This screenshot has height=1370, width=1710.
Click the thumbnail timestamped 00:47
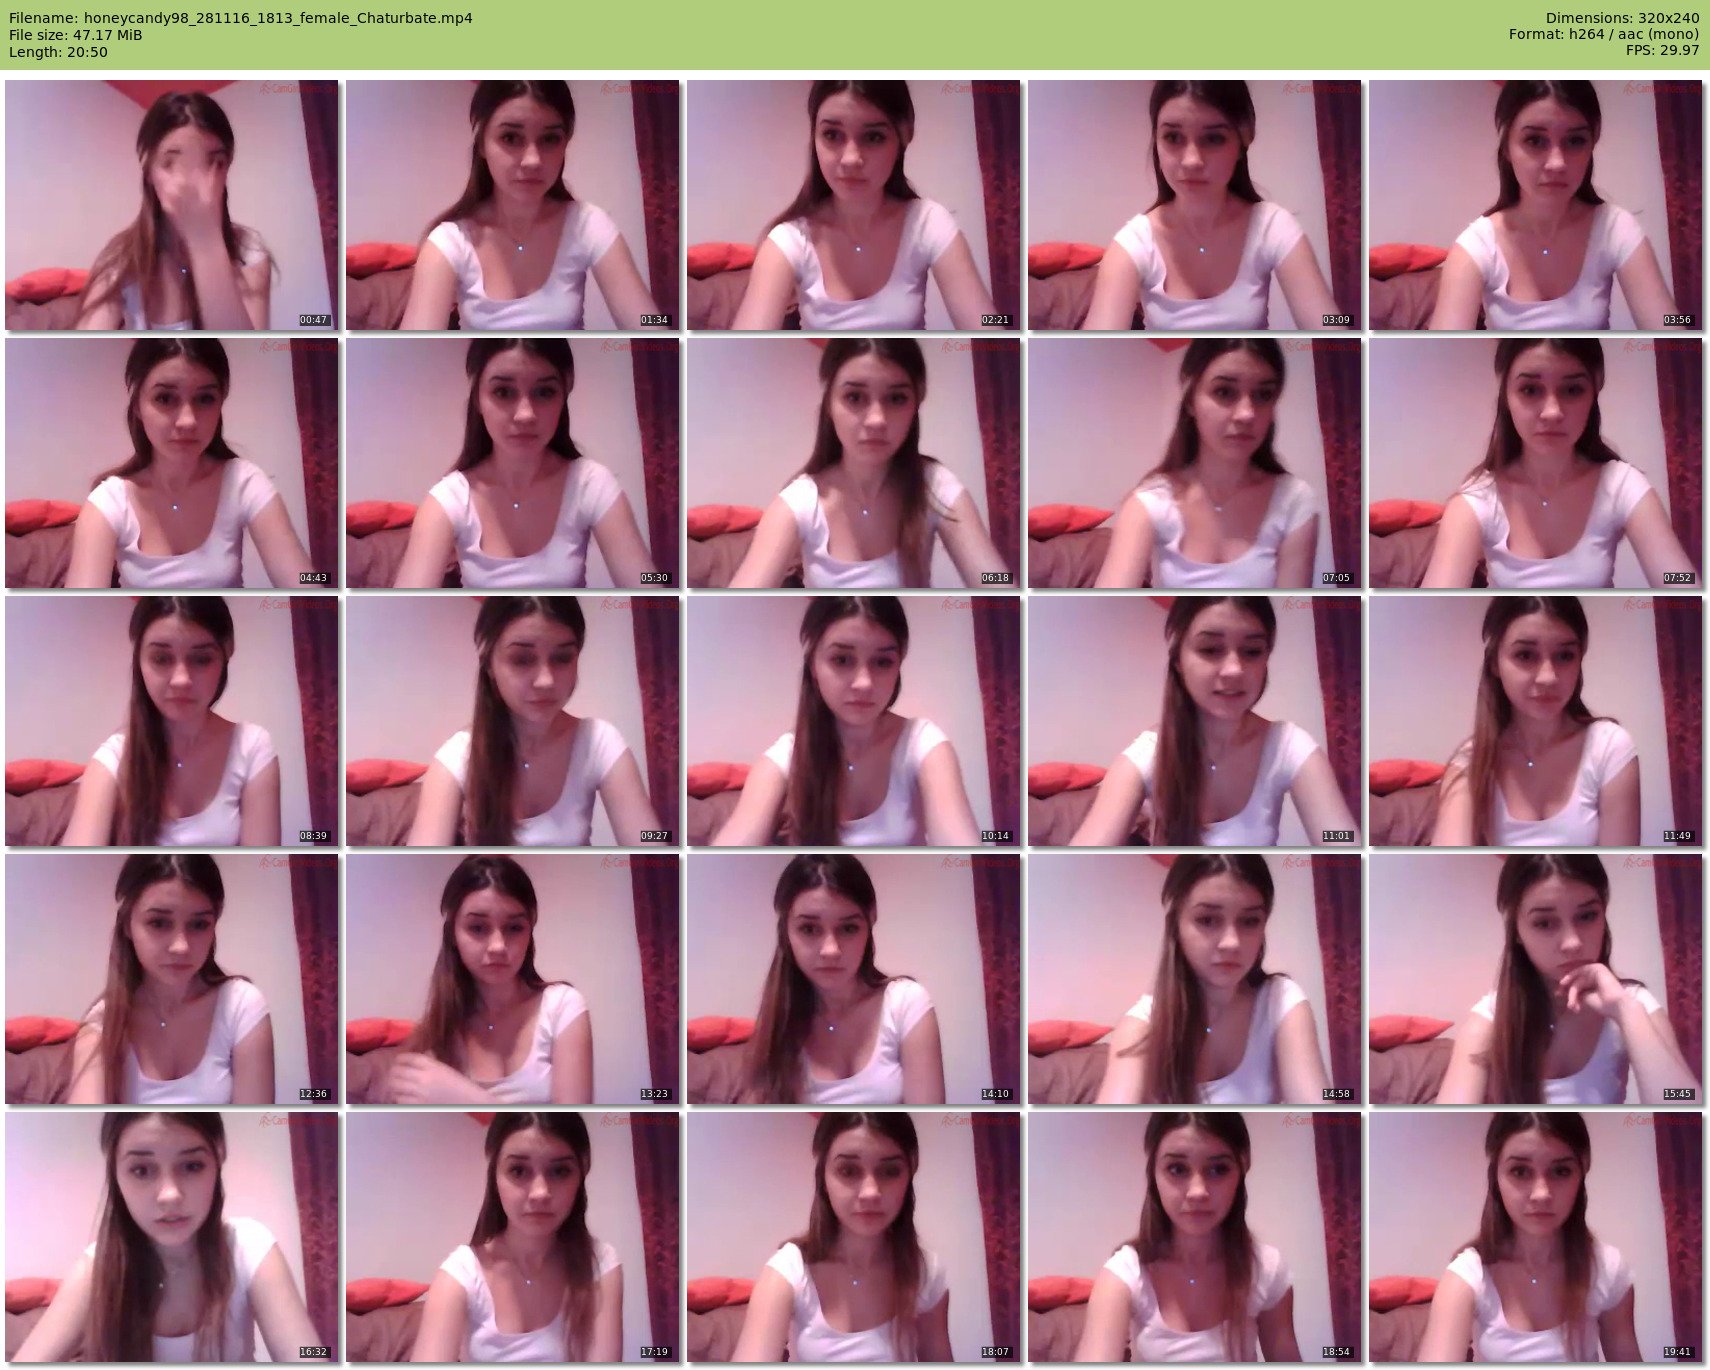click(171, 205)
